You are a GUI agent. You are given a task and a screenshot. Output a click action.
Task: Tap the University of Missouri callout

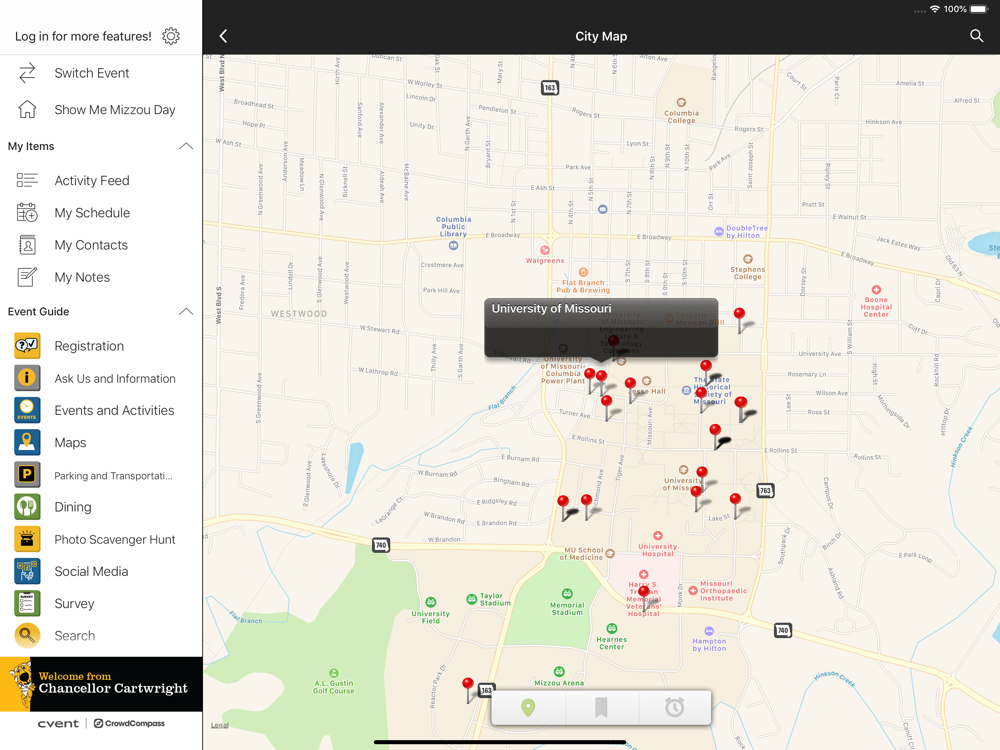click(600, 326)
